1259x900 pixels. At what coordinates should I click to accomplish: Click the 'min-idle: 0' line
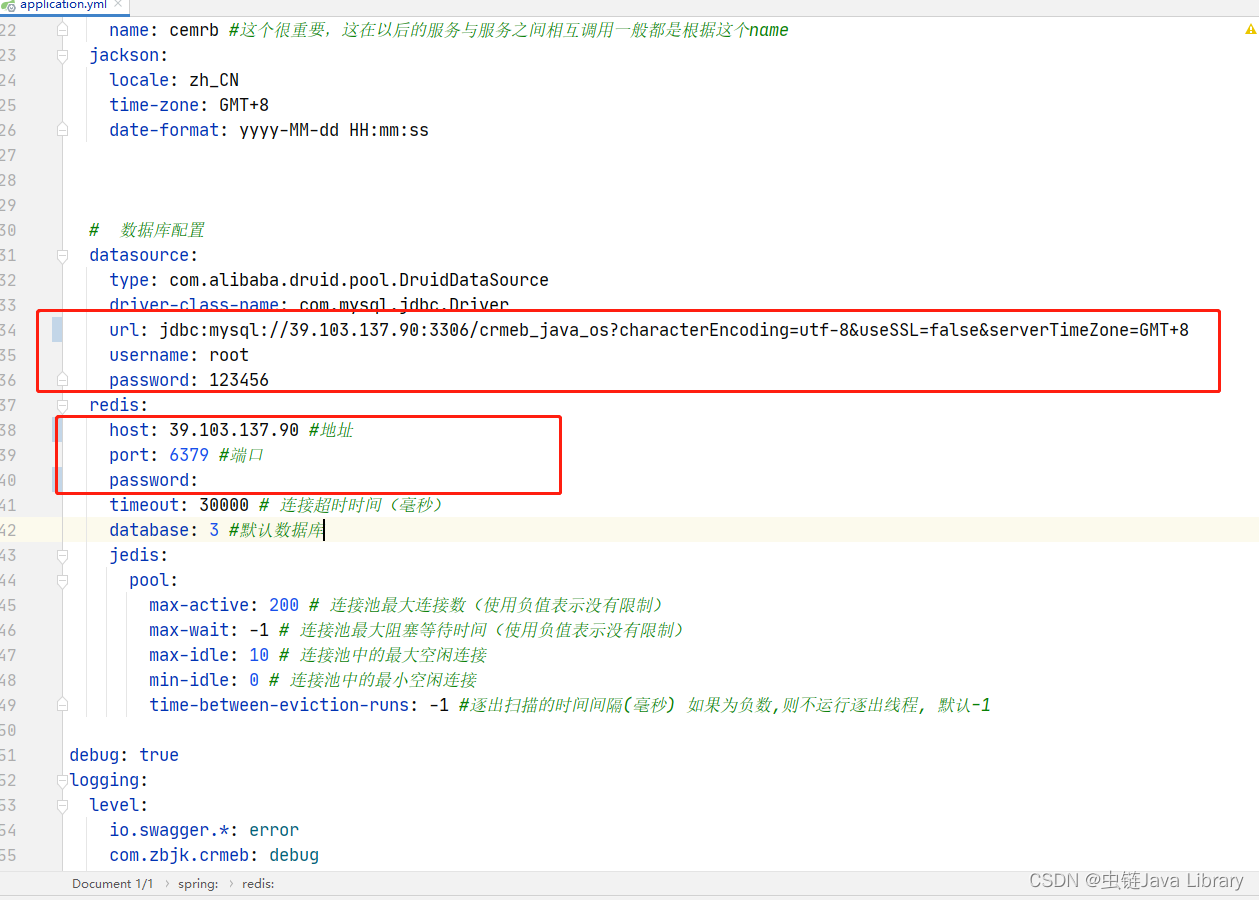[313, 680]
